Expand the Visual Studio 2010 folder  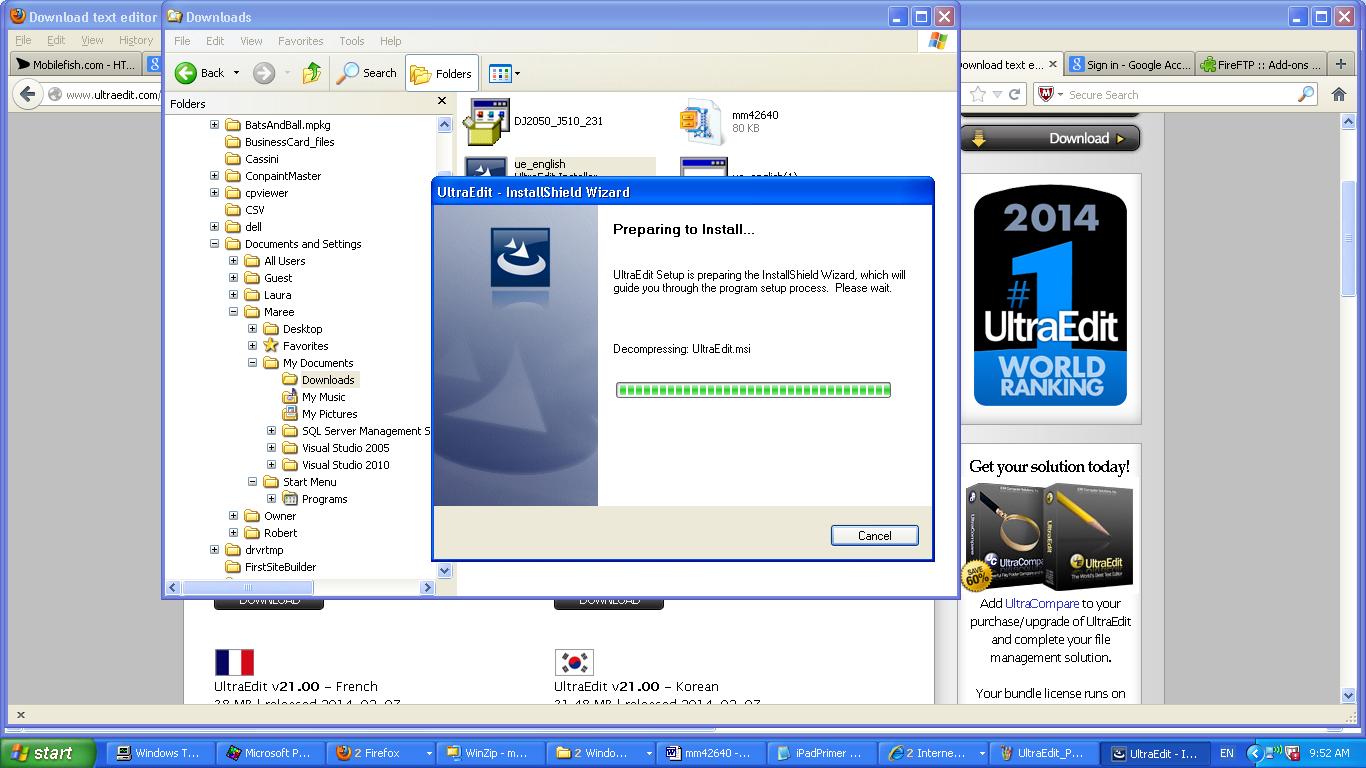pos(271,465)
